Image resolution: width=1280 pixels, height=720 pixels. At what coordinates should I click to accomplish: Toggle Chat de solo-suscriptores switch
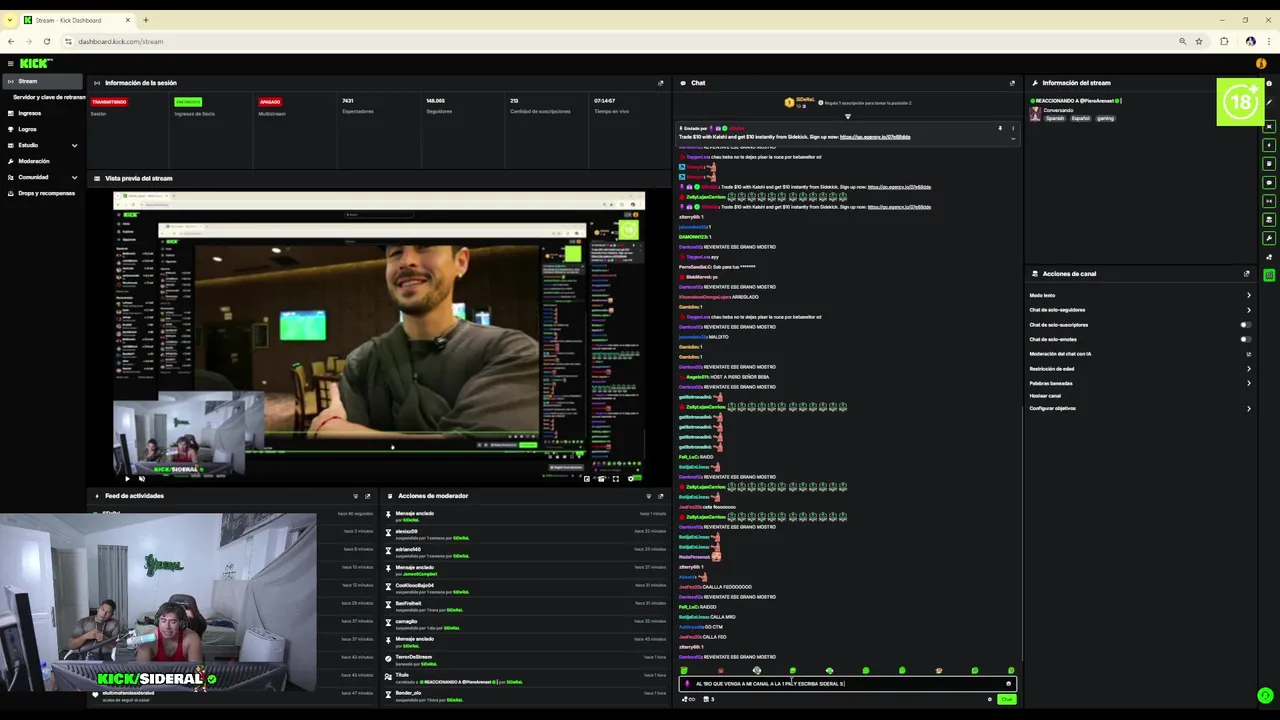tap(1245, 325)
